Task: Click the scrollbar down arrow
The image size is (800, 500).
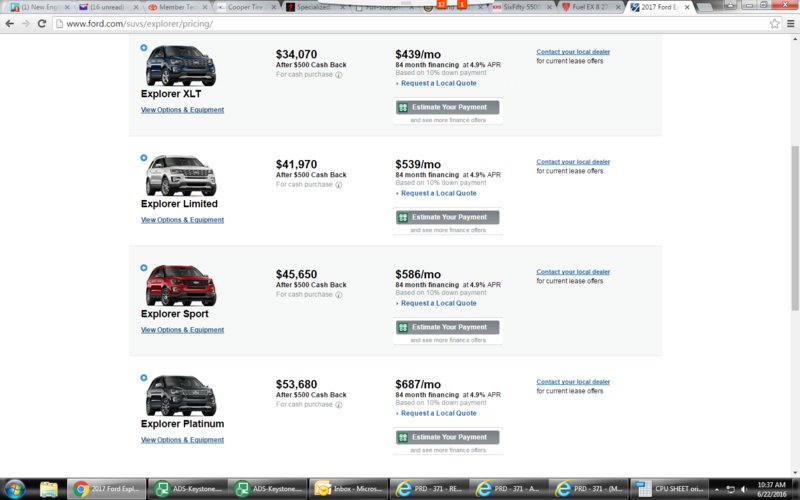Action: click(x=795, y=473)
